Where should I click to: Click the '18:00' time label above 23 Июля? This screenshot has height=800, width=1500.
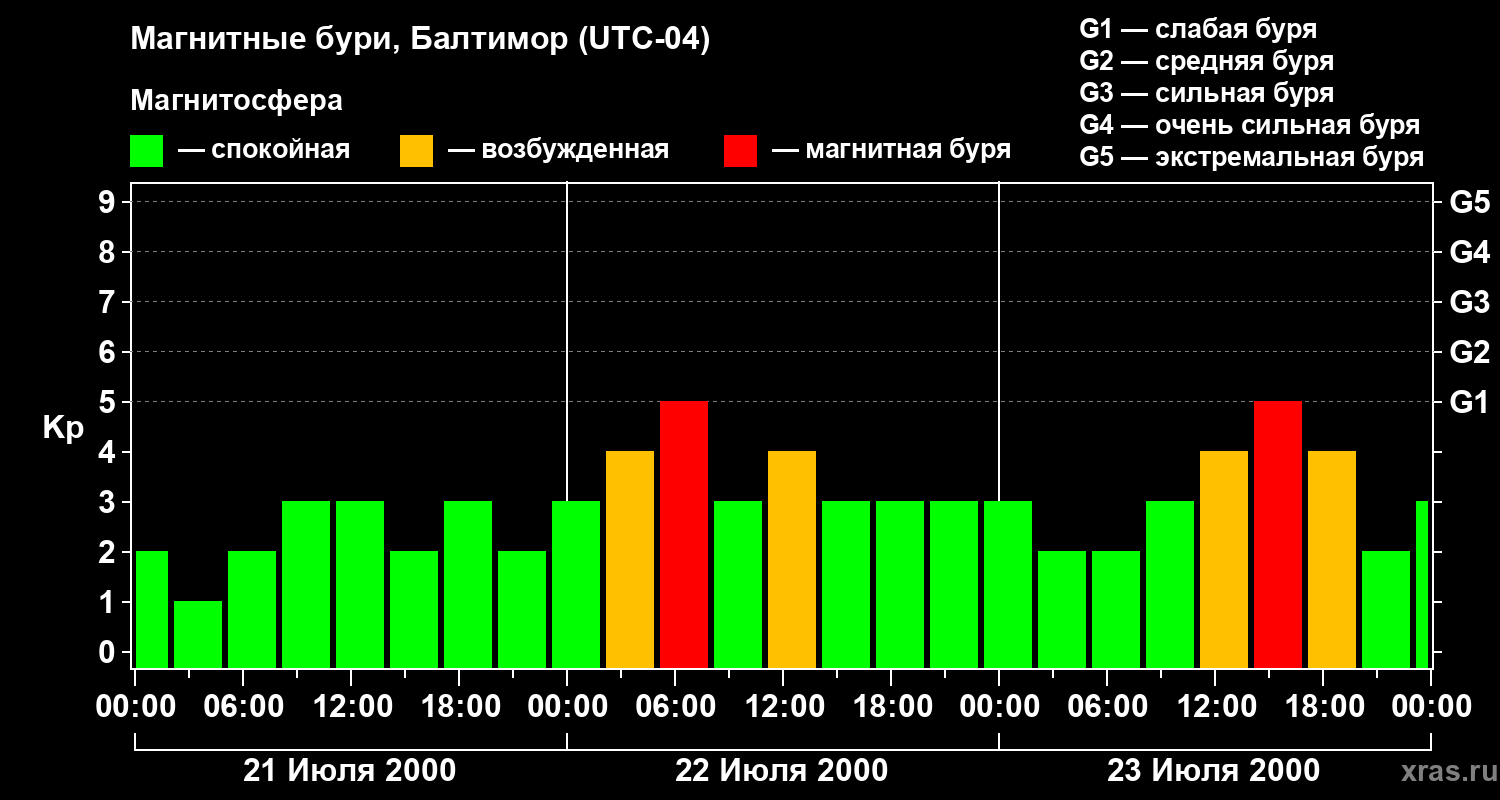point(1323,706)
